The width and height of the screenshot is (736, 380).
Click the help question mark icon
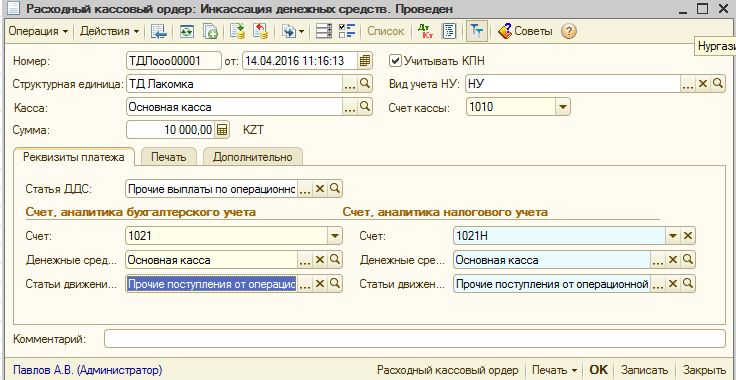pos(568,31)
